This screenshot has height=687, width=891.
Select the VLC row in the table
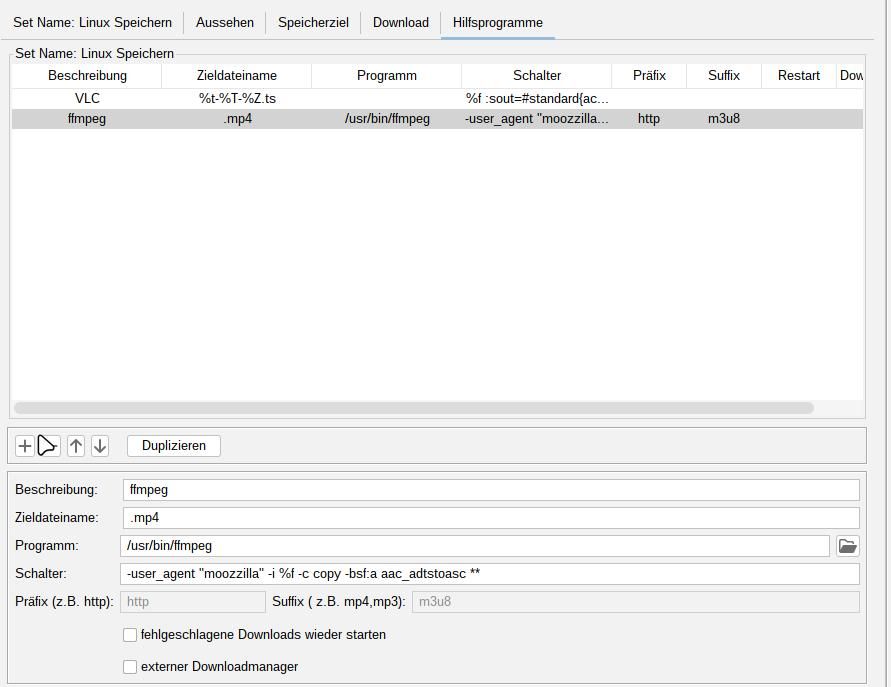[x=437, y=98]
